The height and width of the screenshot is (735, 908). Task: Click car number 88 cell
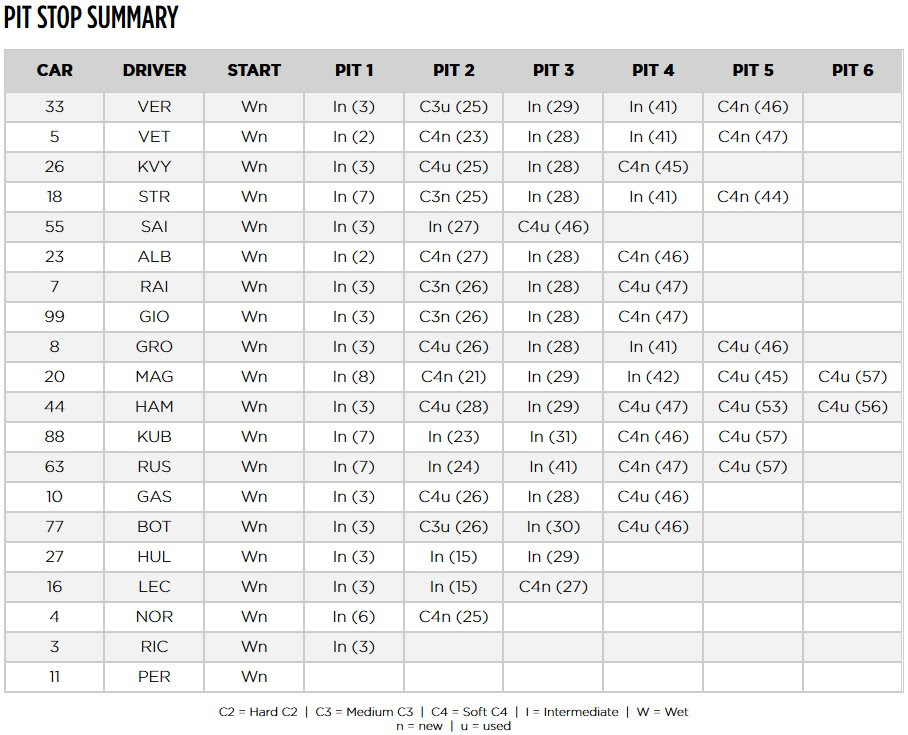tap(54, 437)
